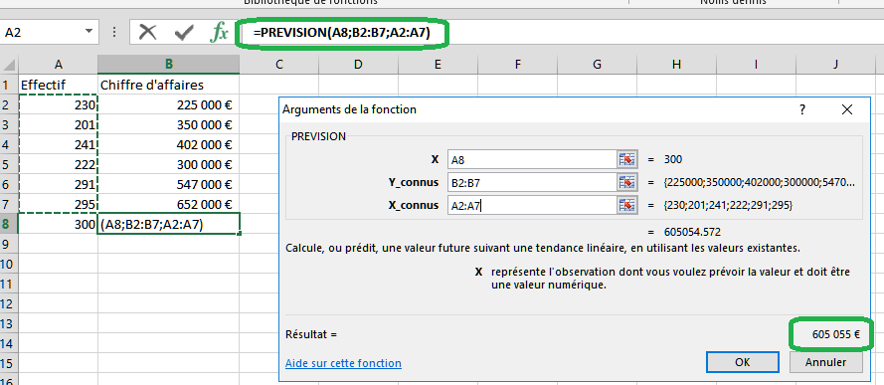Click the Chiffre d'affaires header cell

click(x=169, y=85)
